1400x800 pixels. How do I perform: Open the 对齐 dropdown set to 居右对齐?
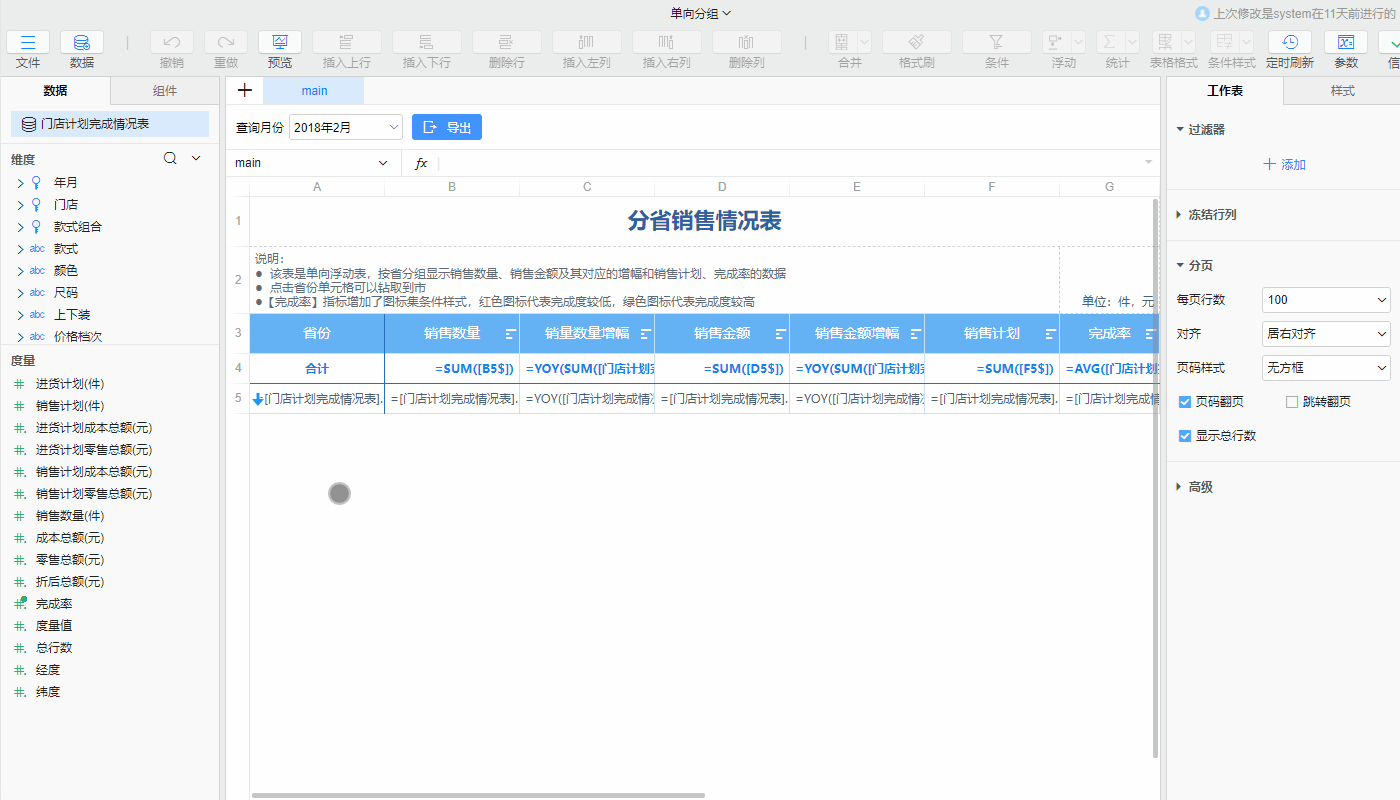(x=1326, y=333)
